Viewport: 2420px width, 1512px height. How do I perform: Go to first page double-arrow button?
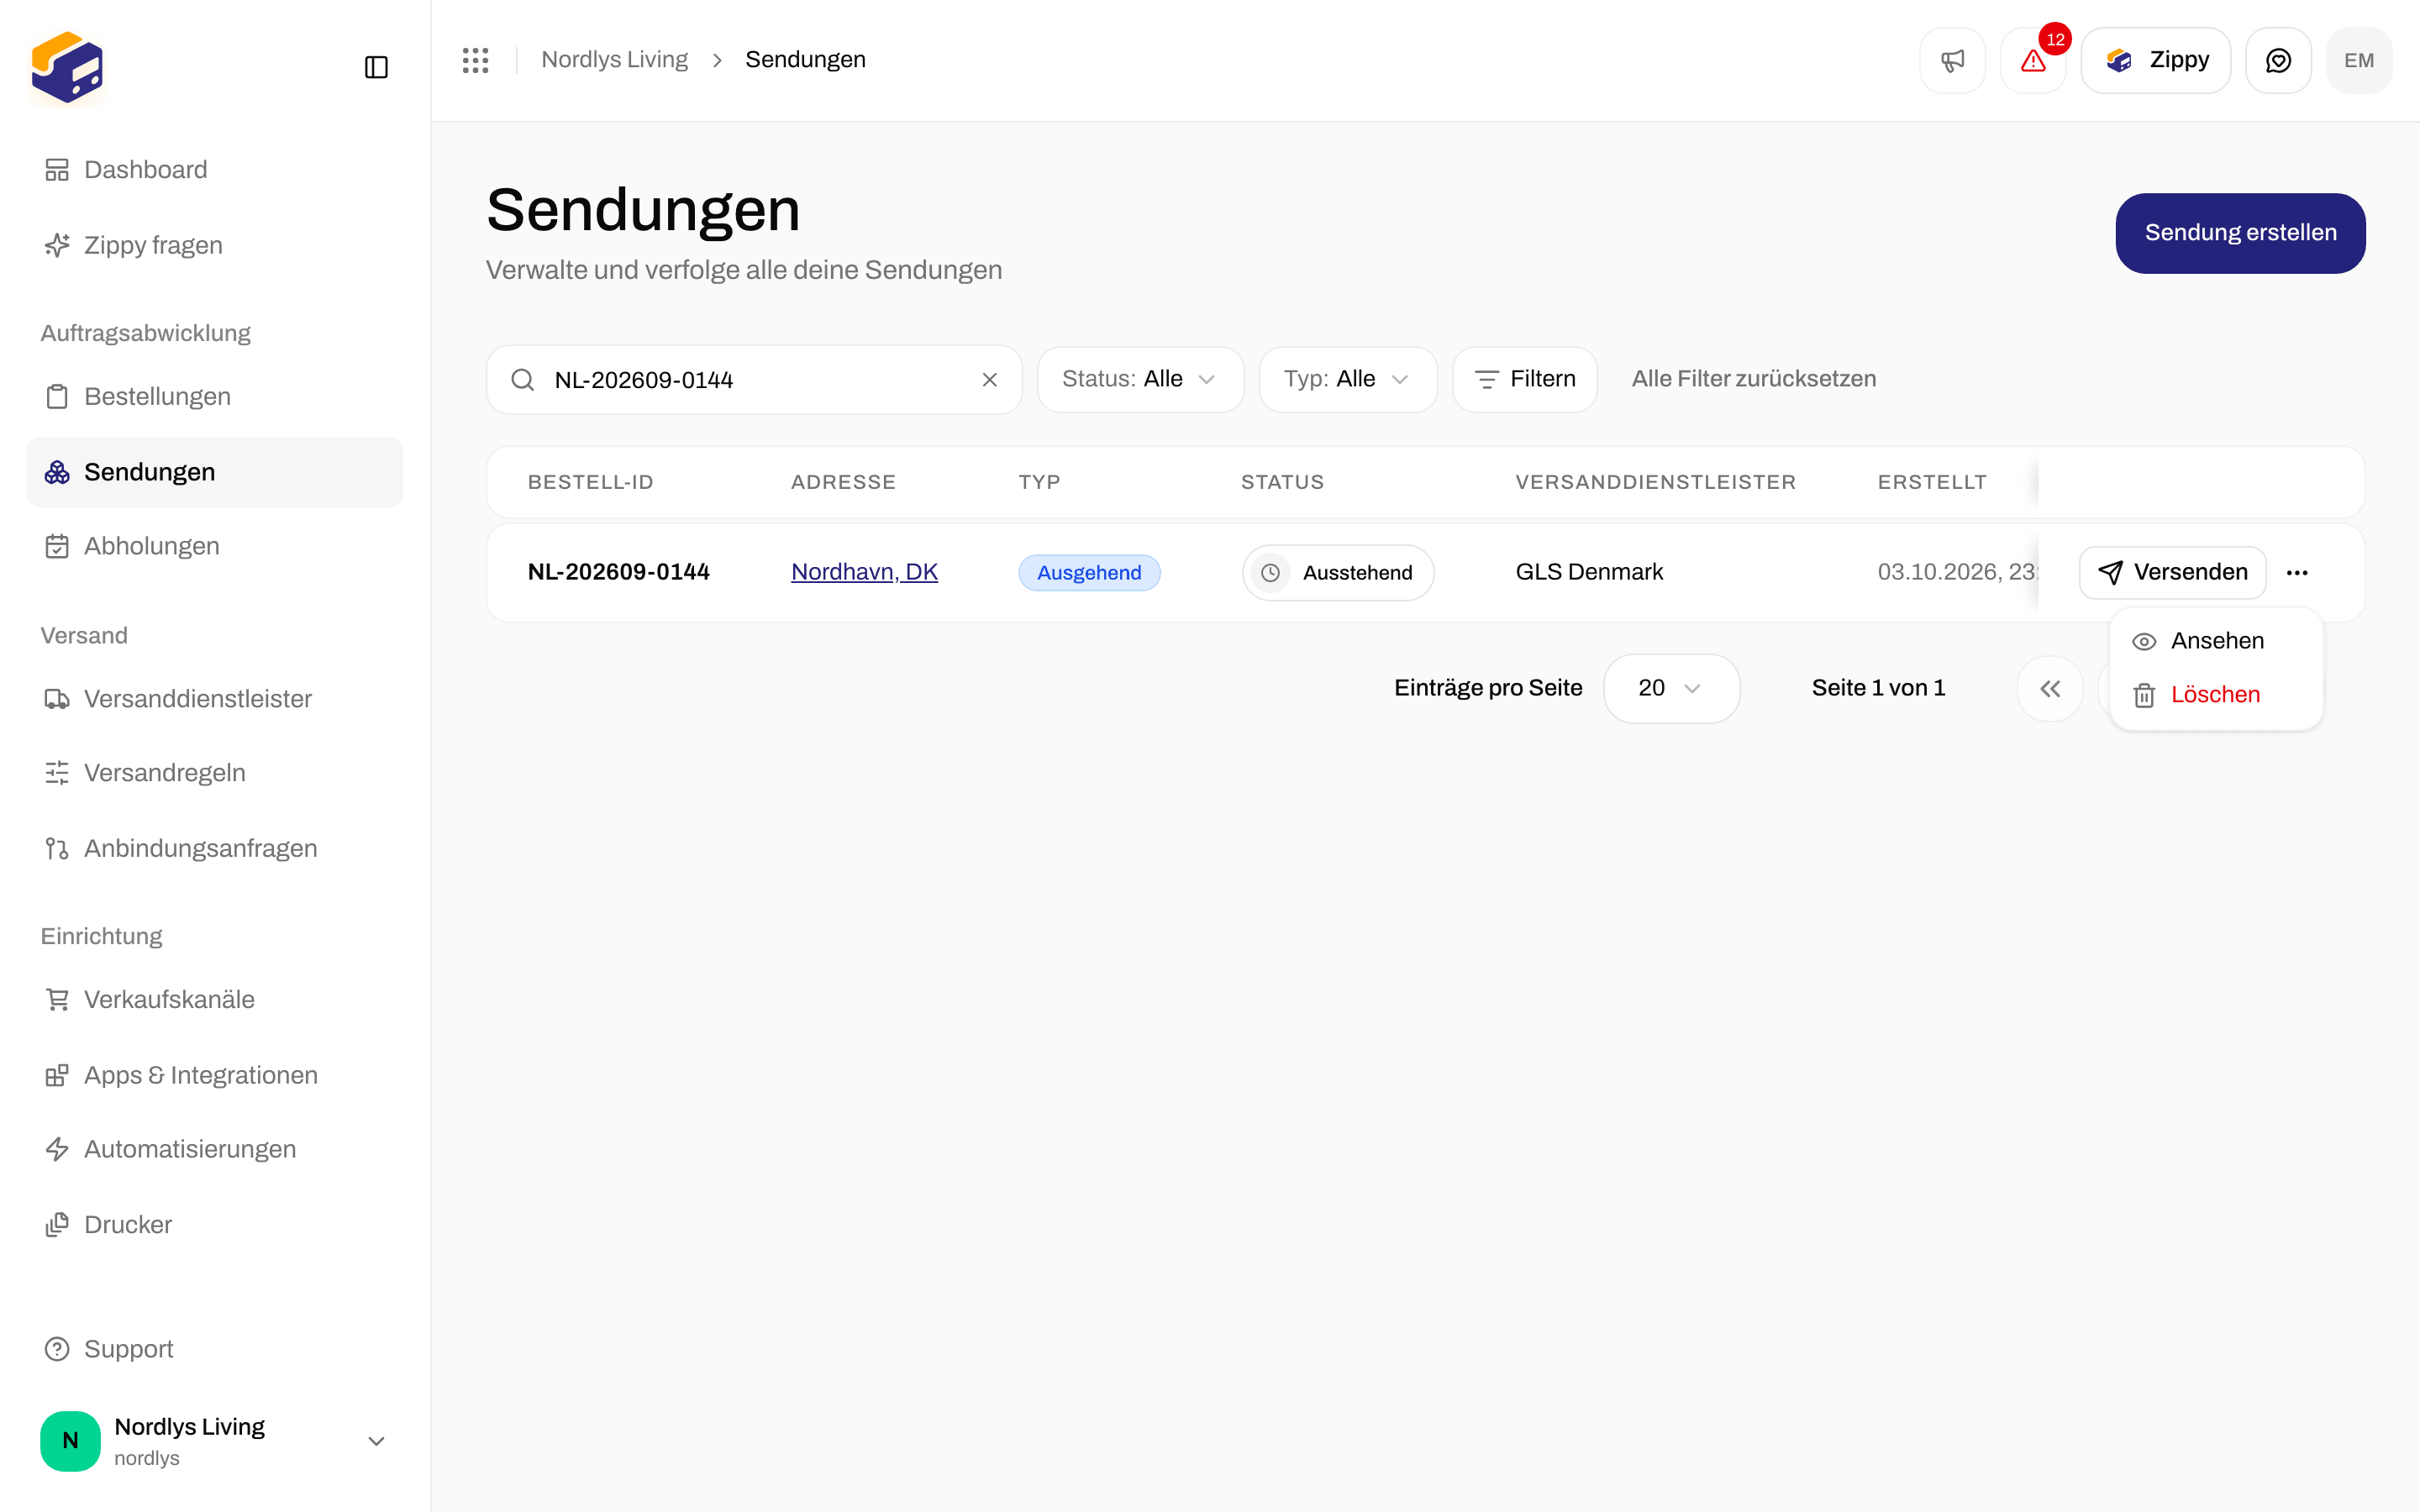[2050, 688]
